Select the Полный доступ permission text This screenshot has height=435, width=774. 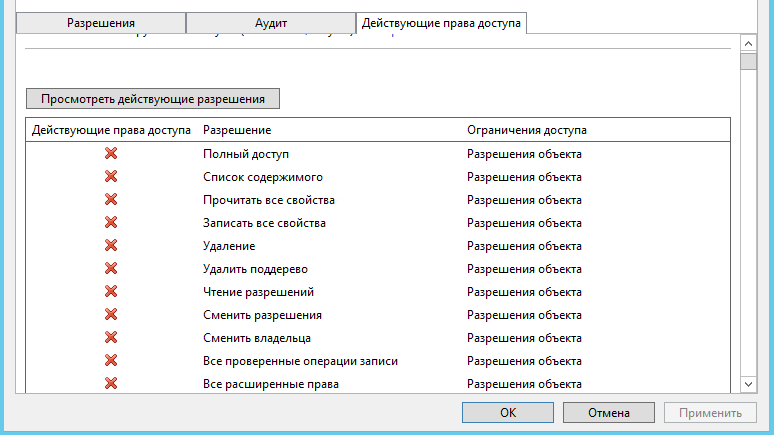(x=246, y=154)
